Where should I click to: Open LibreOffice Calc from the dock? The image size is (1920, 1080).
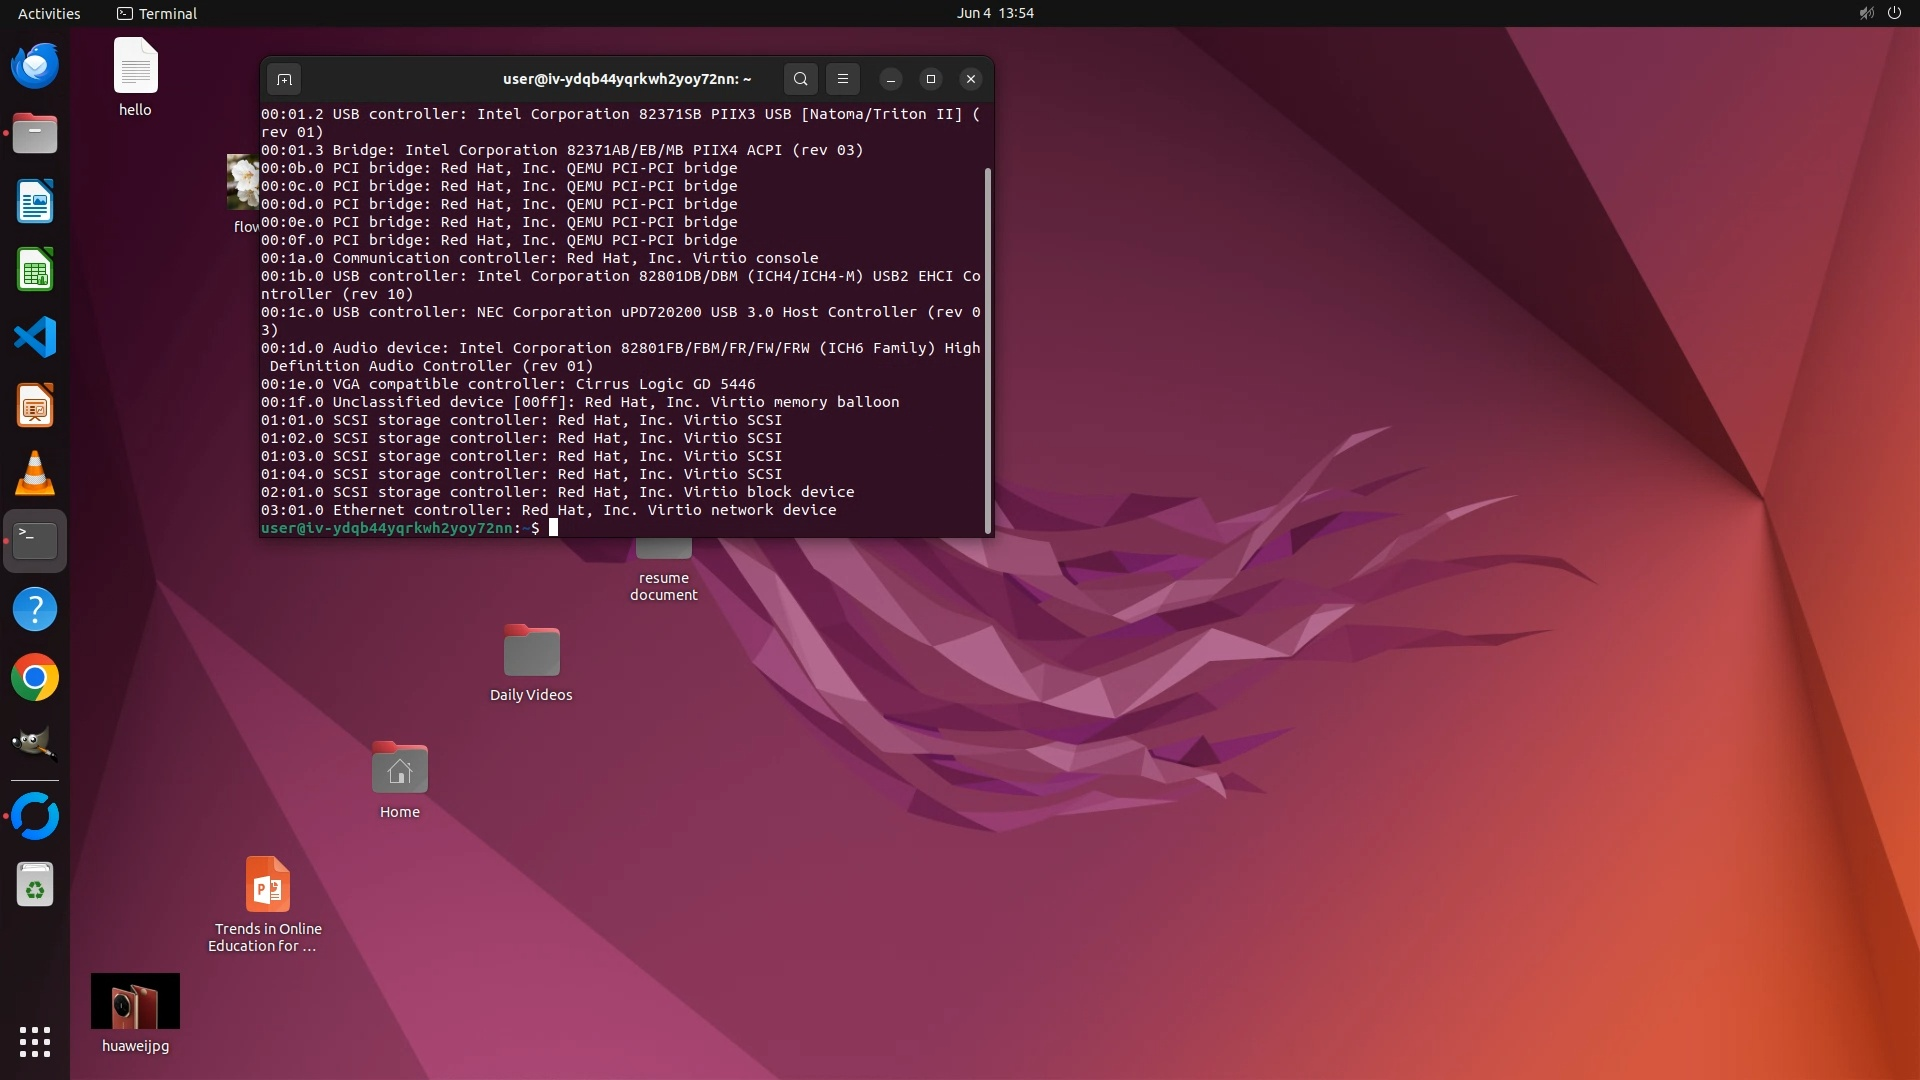35,270
